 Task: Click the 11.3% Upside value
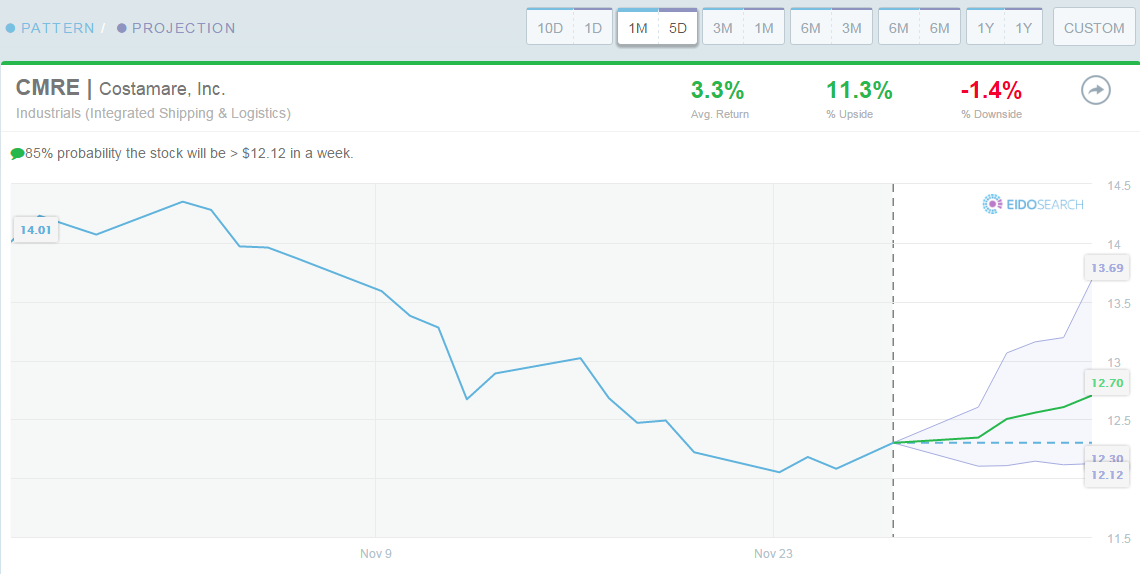click(x=859, y=91)
